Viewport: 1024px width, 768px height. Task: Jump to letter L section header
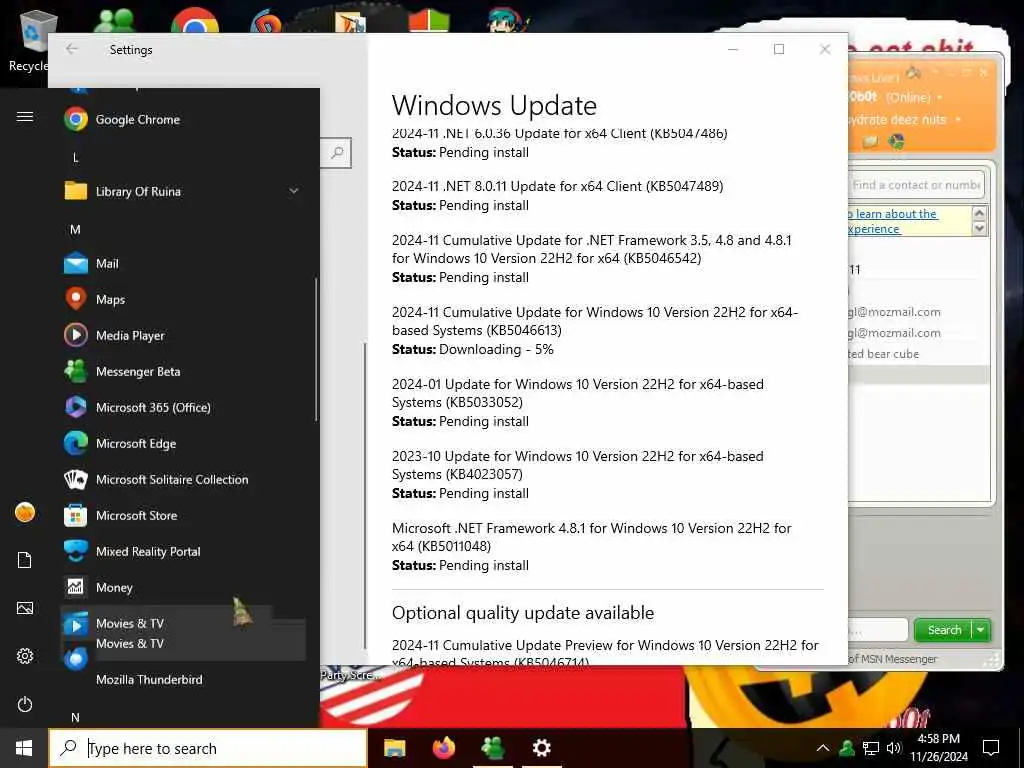point(75,157)
